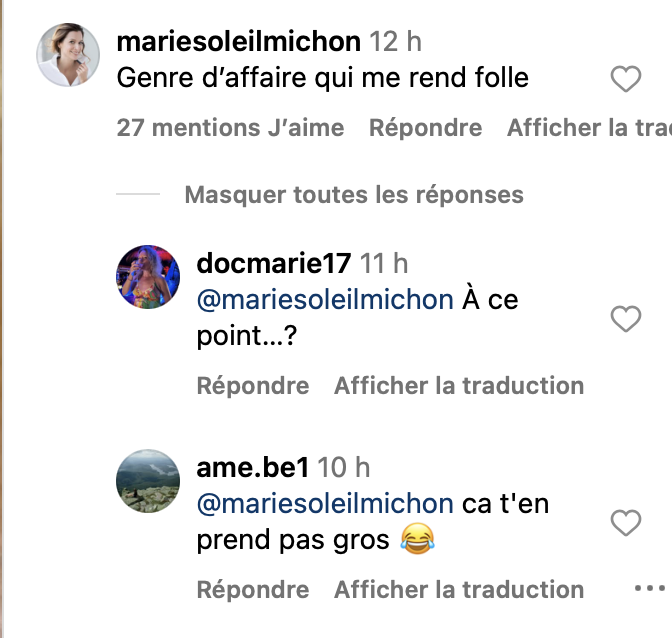Screen dimensions: 672x638
Task: Open docmarie17's profile picture
Action: coord(148,277)
